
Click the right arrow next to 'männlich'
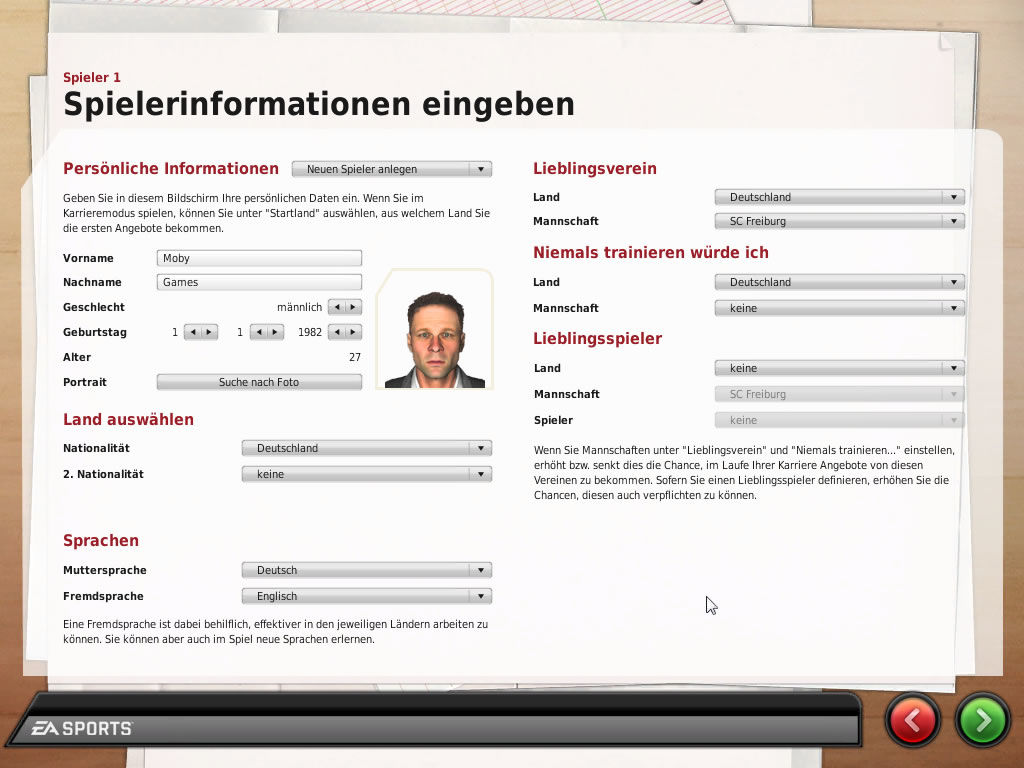pyautogui.click(x=351, y=307)
